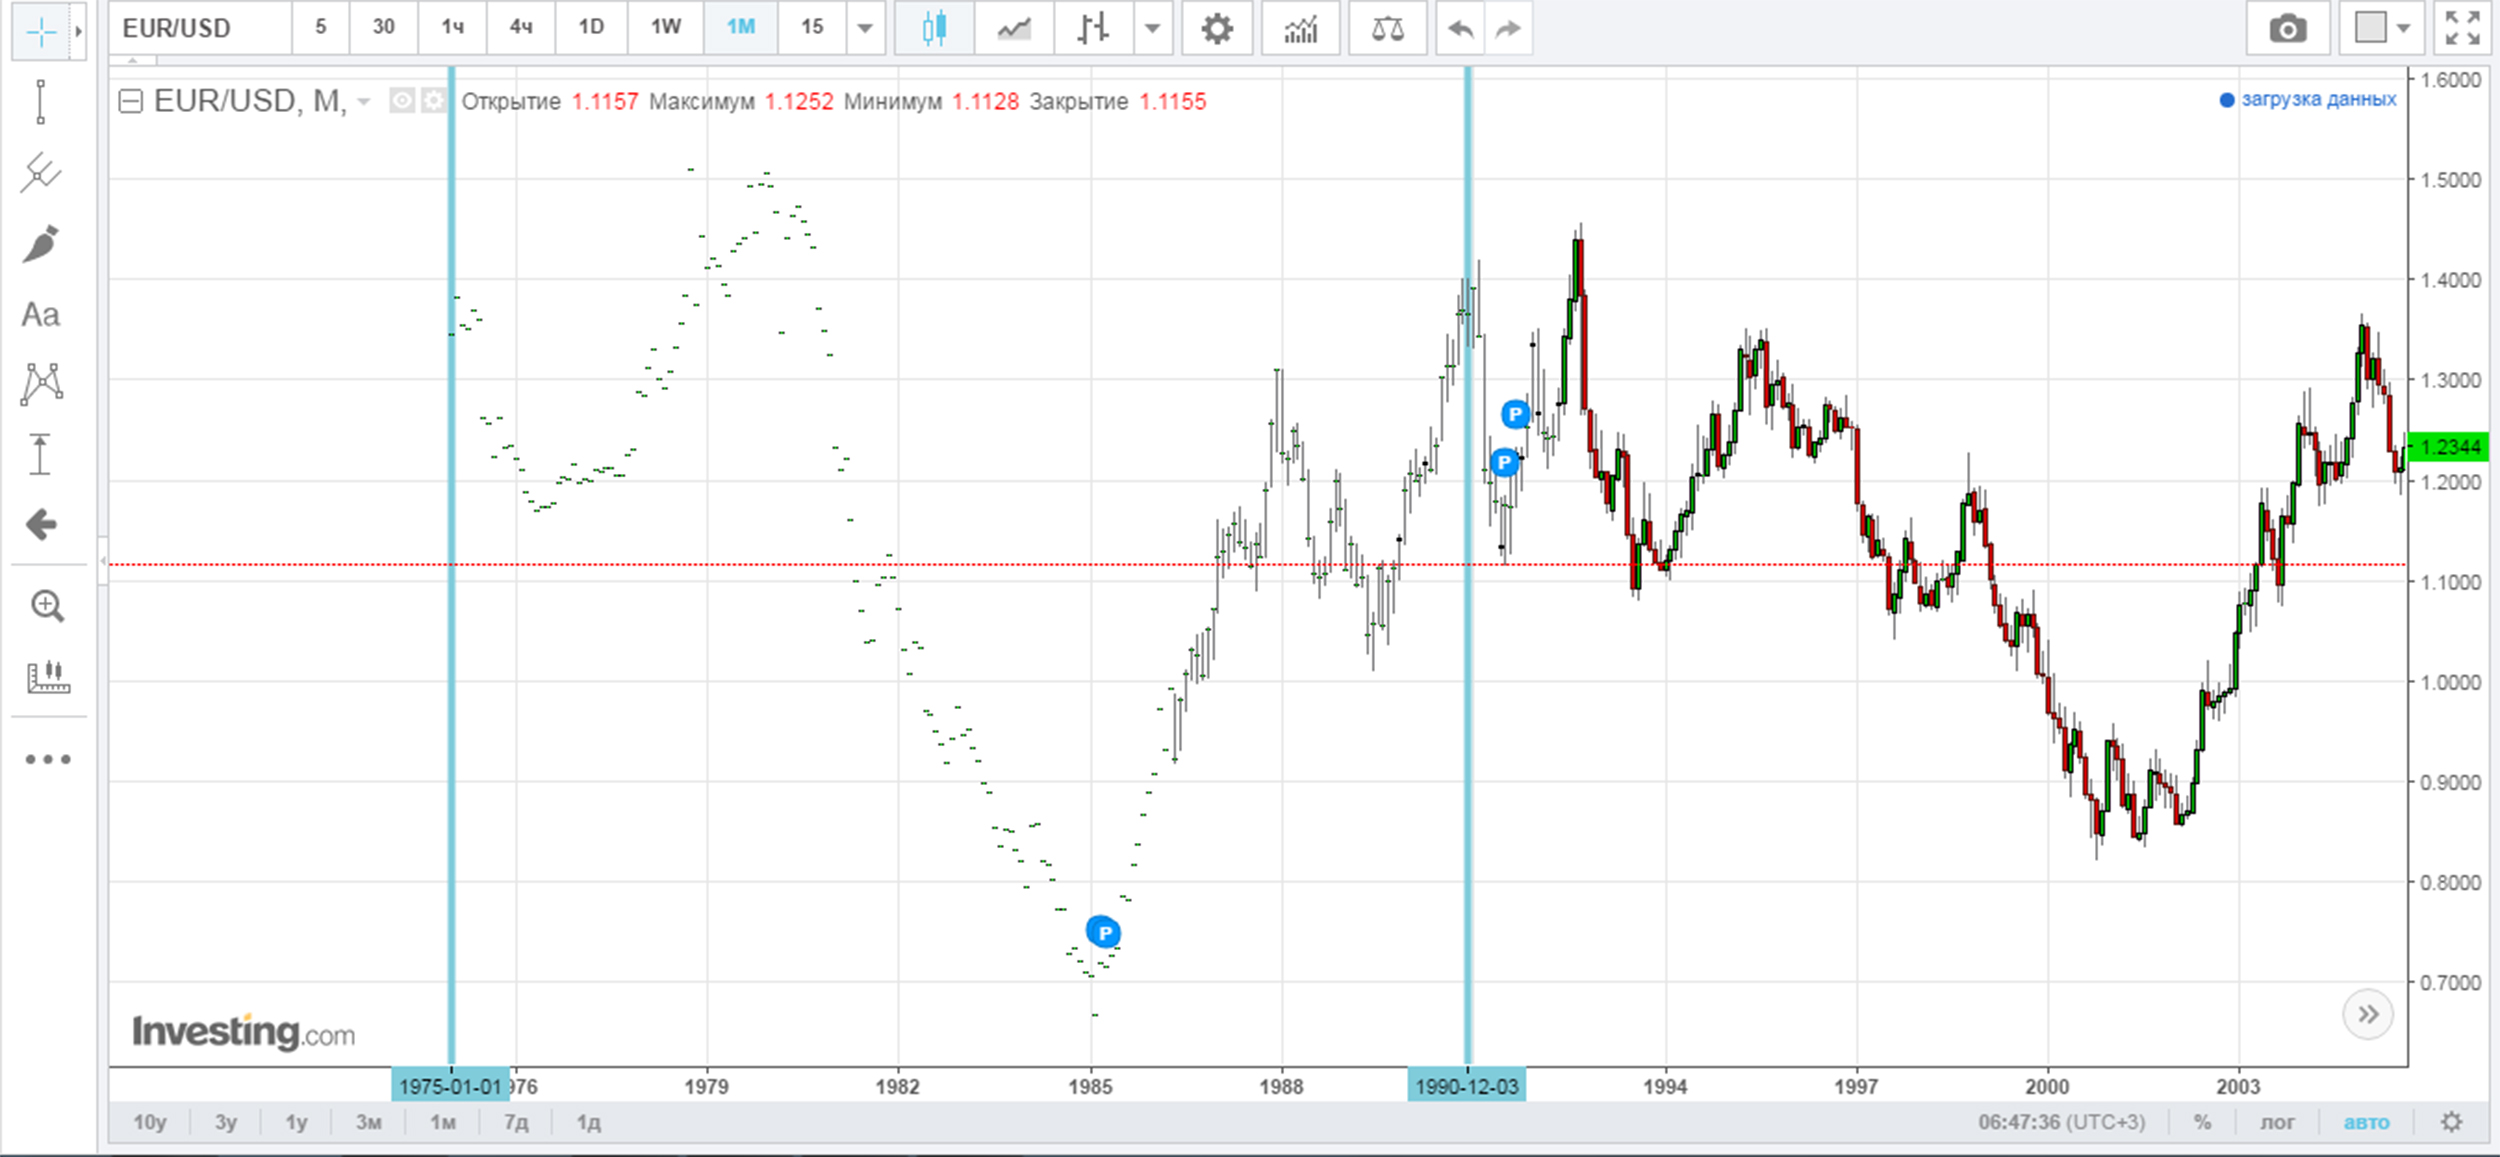Open EUR/USD series settings in legend

pyautogui.click(x=433, y=101)
